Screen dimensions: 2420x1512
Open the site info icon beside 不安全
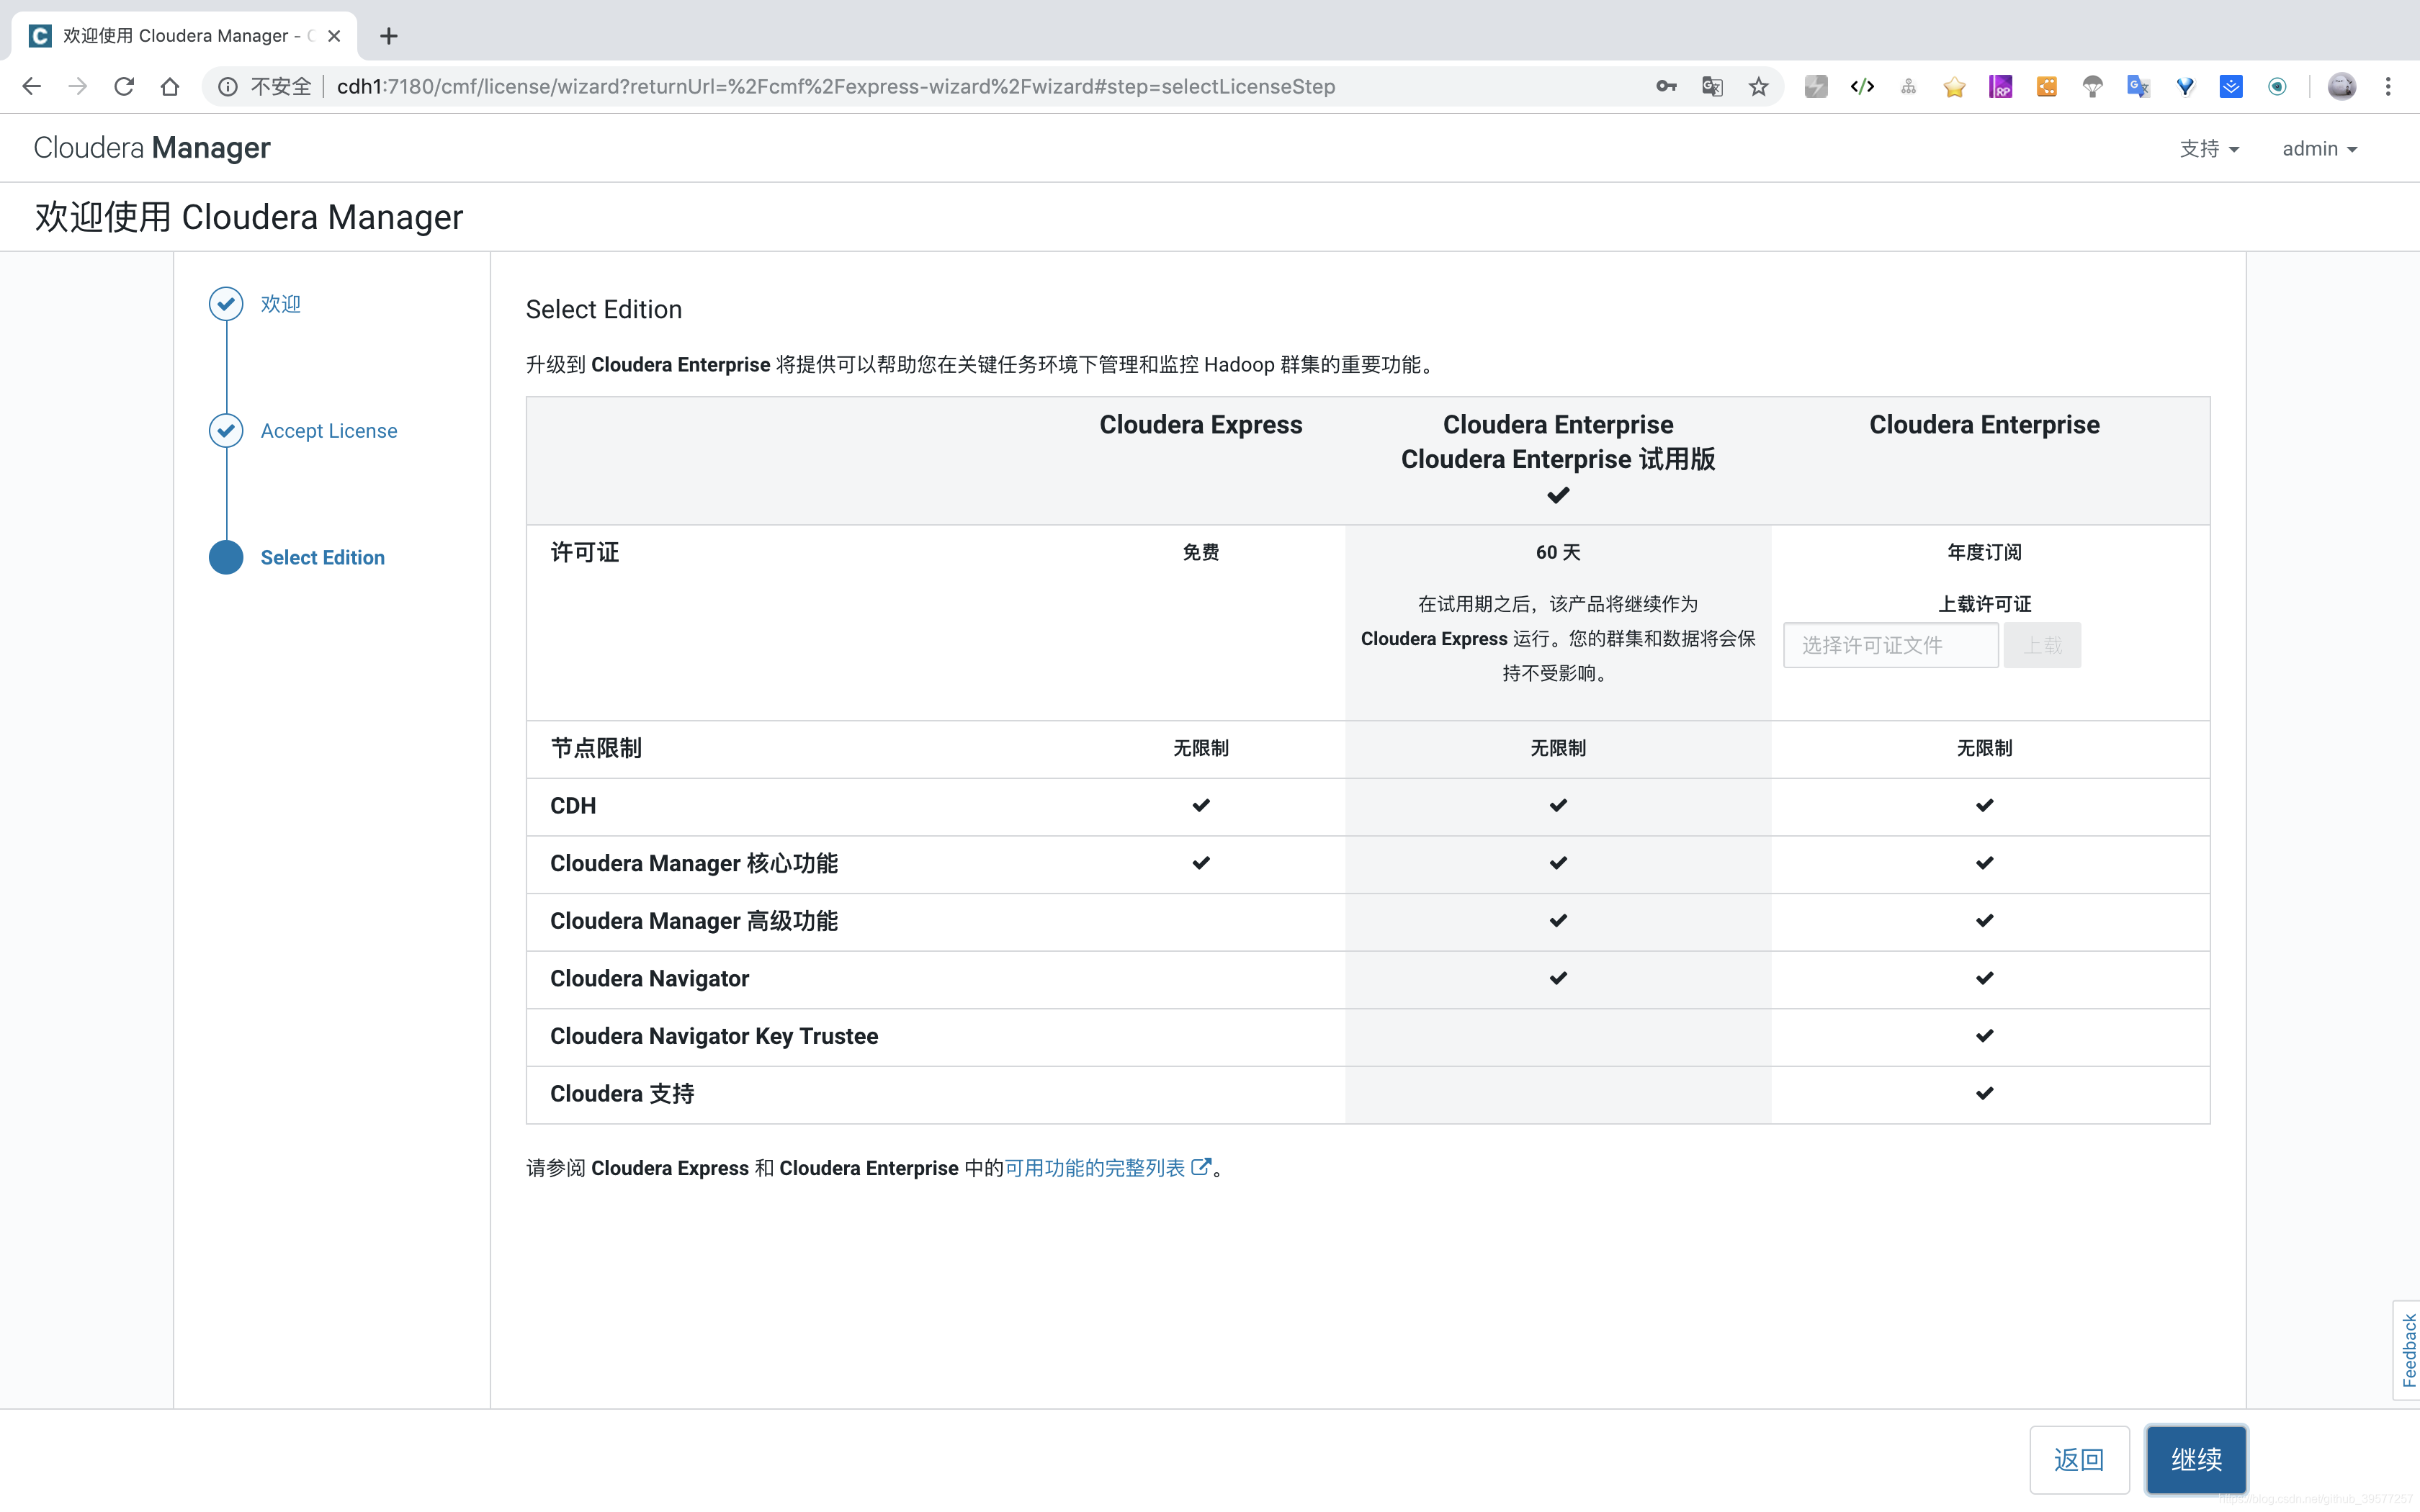click(x=228, y=87)
